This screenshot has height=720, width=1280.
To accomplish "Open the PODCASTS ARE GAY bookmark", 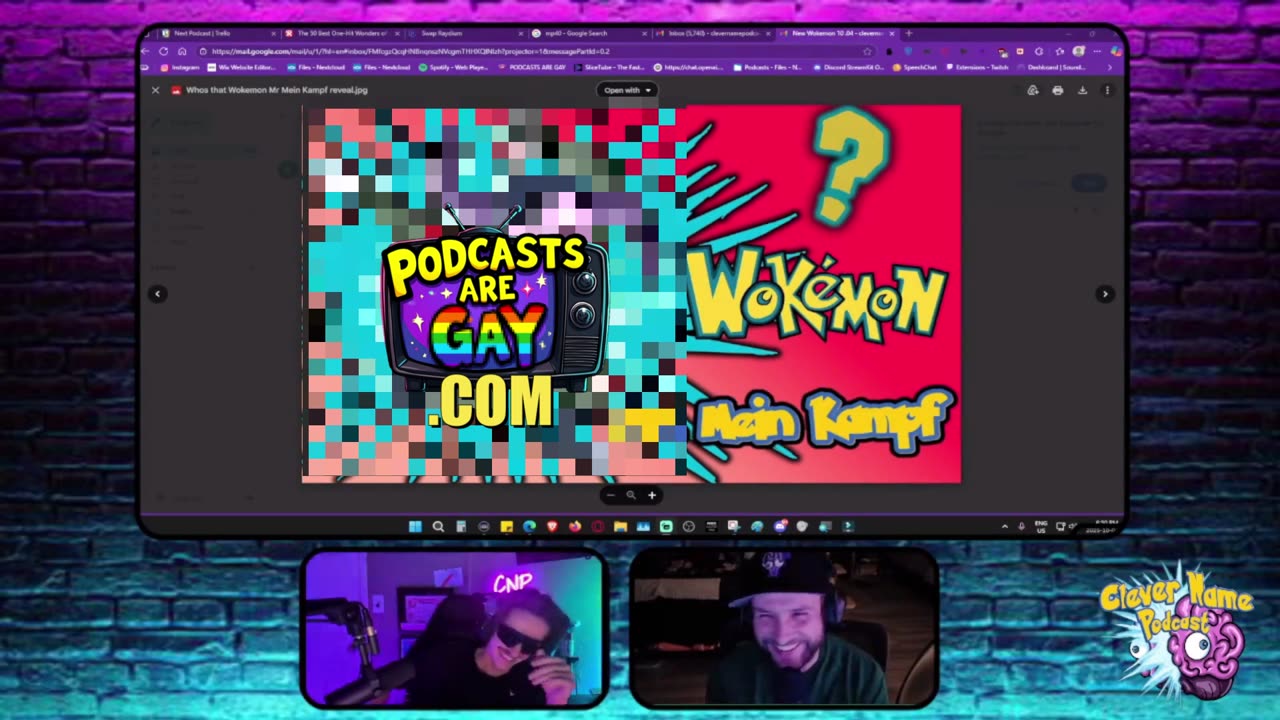I will click(x=532, y=68).
